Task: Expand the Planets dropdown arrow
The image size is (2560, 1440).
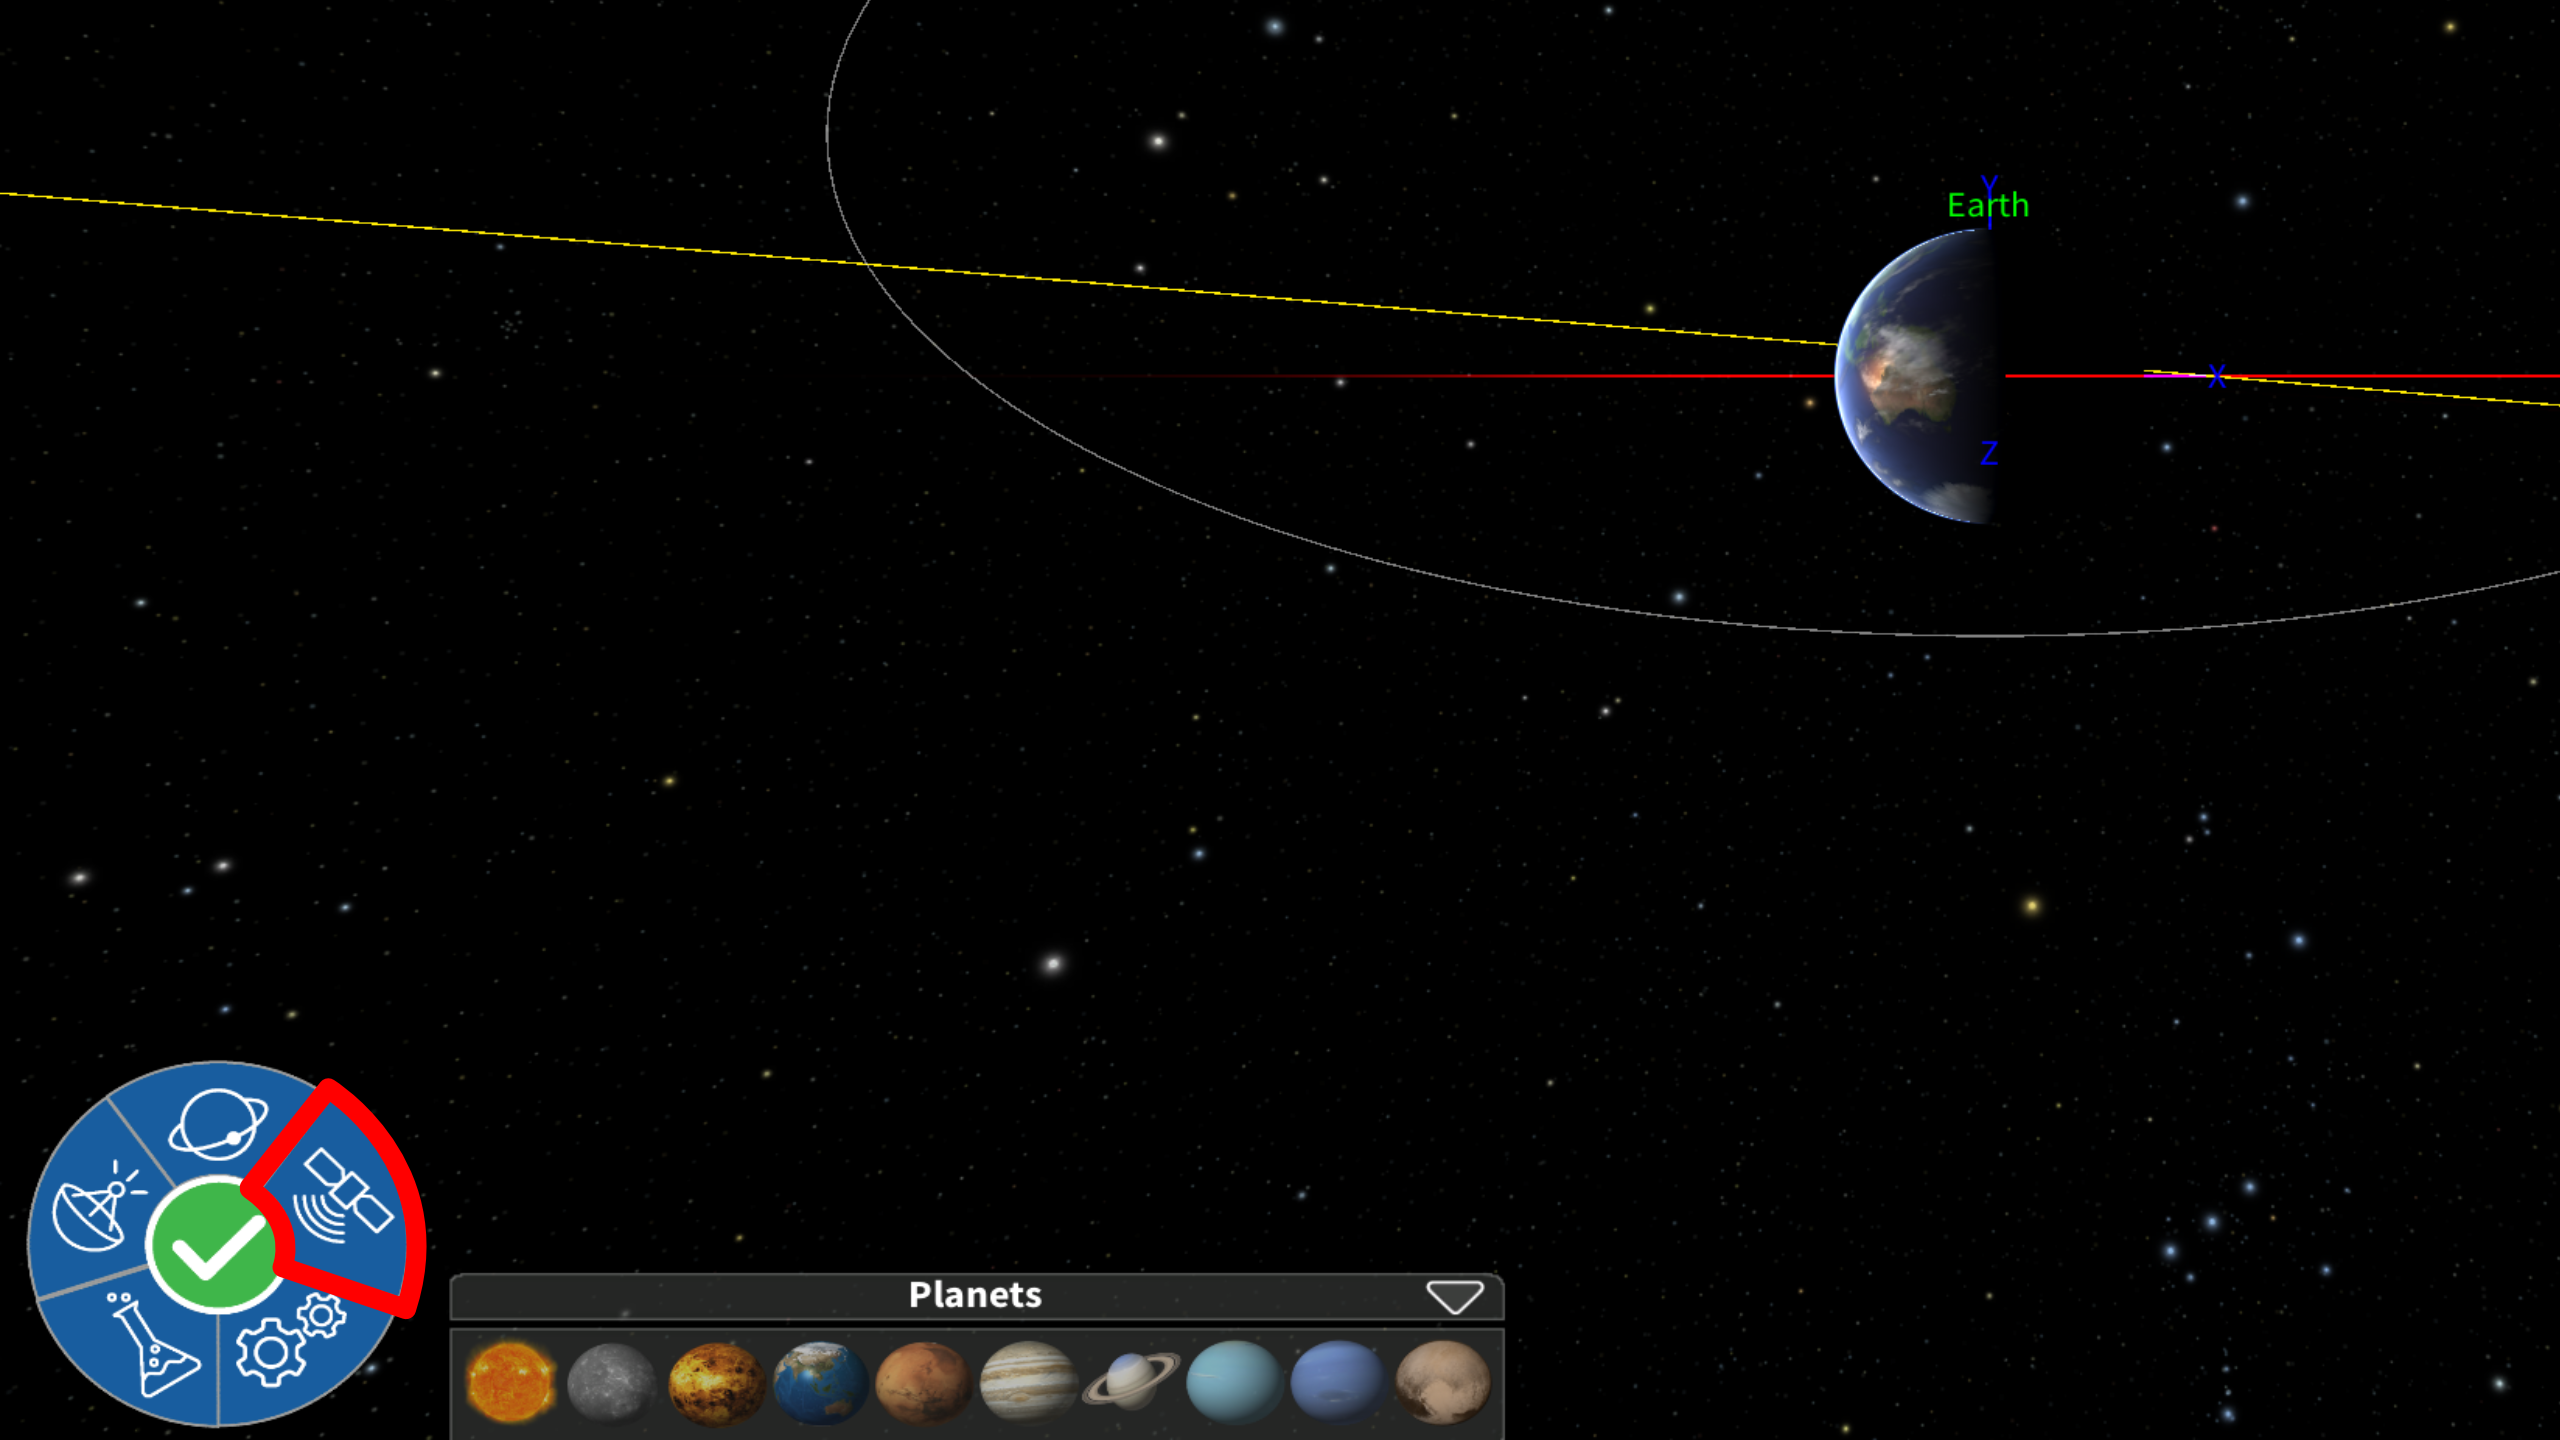Action: point(1454,1296)
